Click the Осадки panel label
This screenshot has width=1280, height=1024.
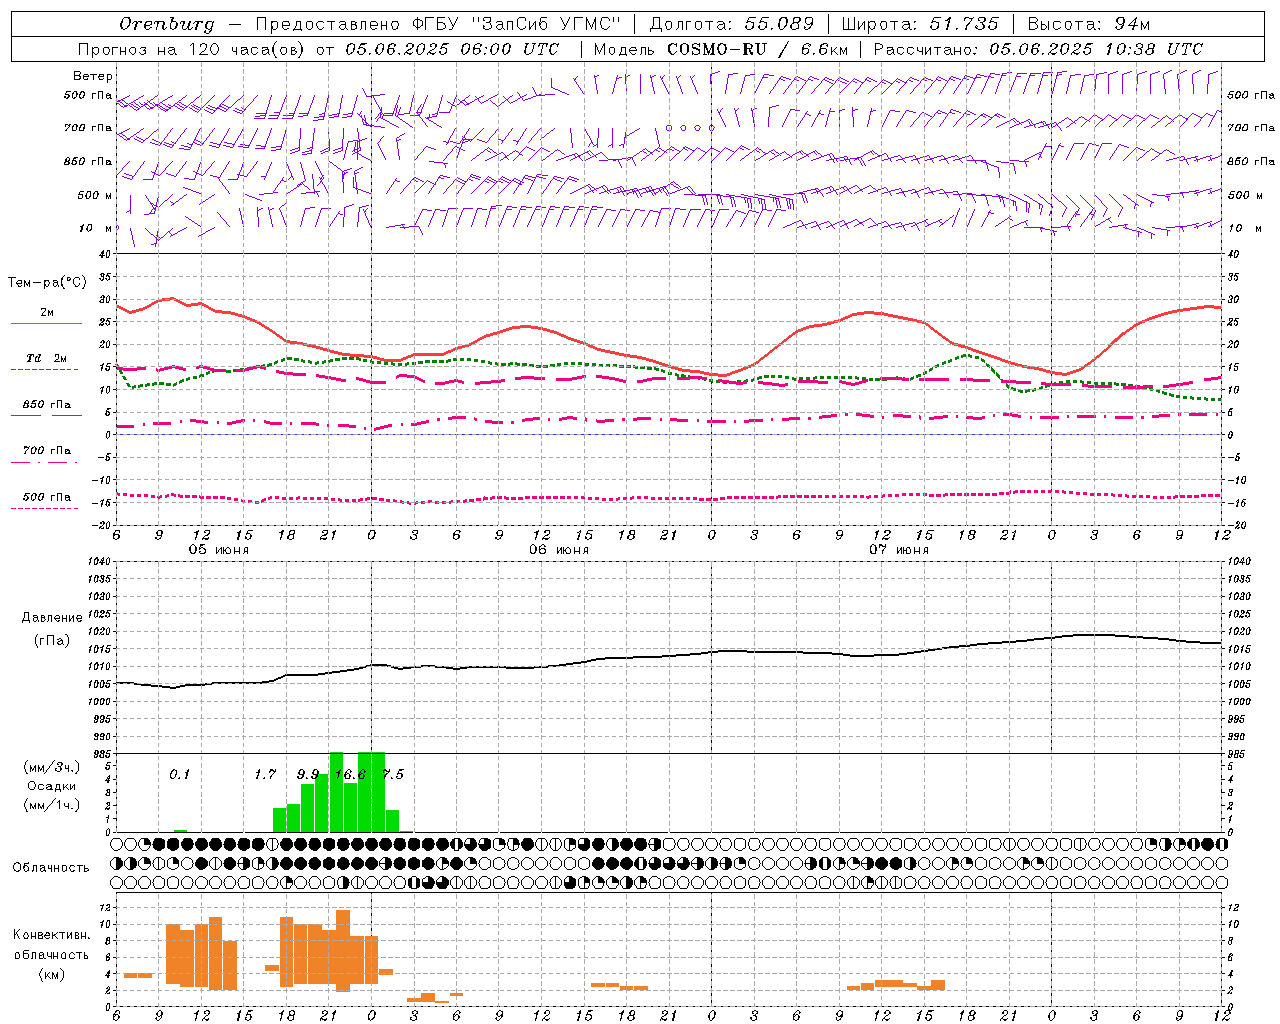pos(52,786)
